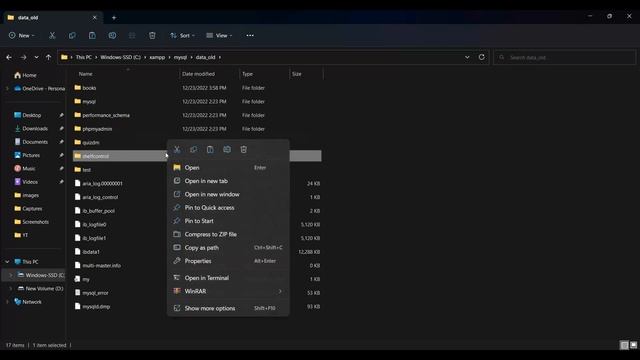Refresh the data_old folder view
Screen dimensions: 640x360
click(x=482, y=57)
